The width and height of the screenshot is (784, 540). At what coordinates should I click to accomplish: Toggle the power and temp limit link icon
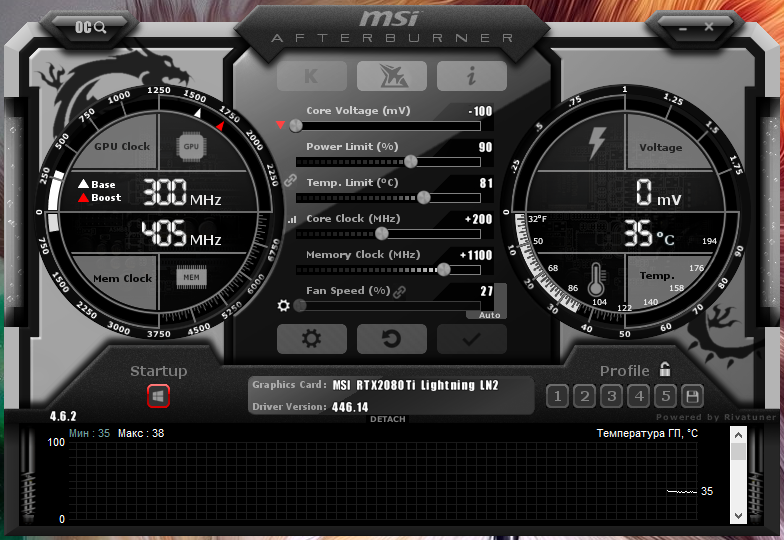tap(290, 180)
